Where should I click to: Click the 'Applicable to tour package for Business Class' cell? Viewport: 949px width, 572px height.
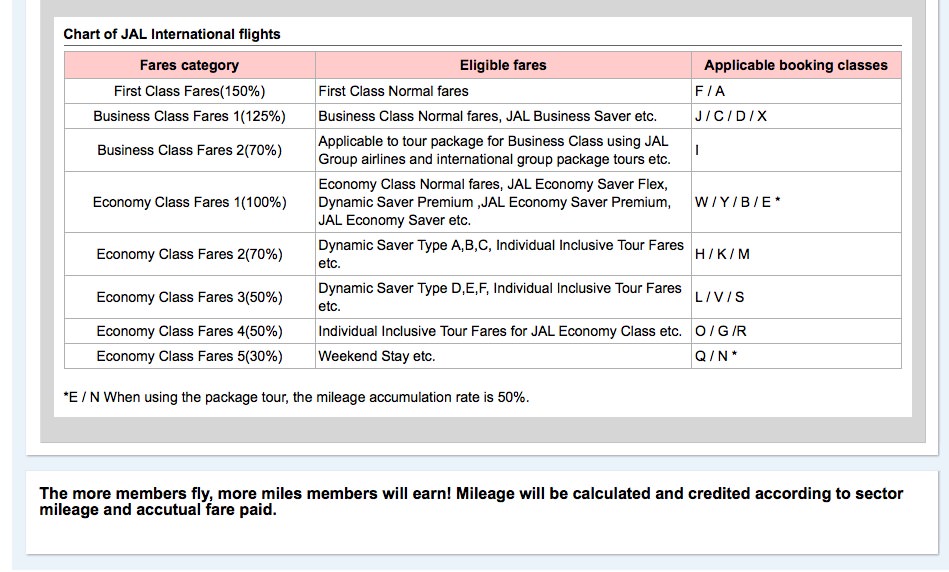503,150
